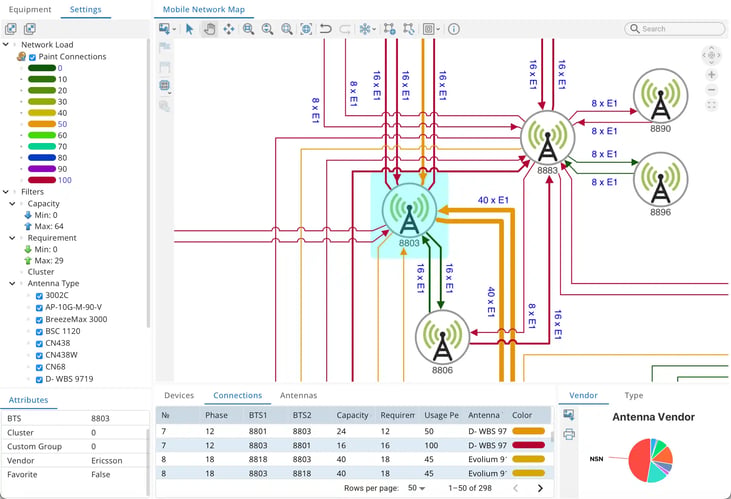Click the 50 load color swatch
The width and height of the screenshot is (731, 499).
click(42, 124)
